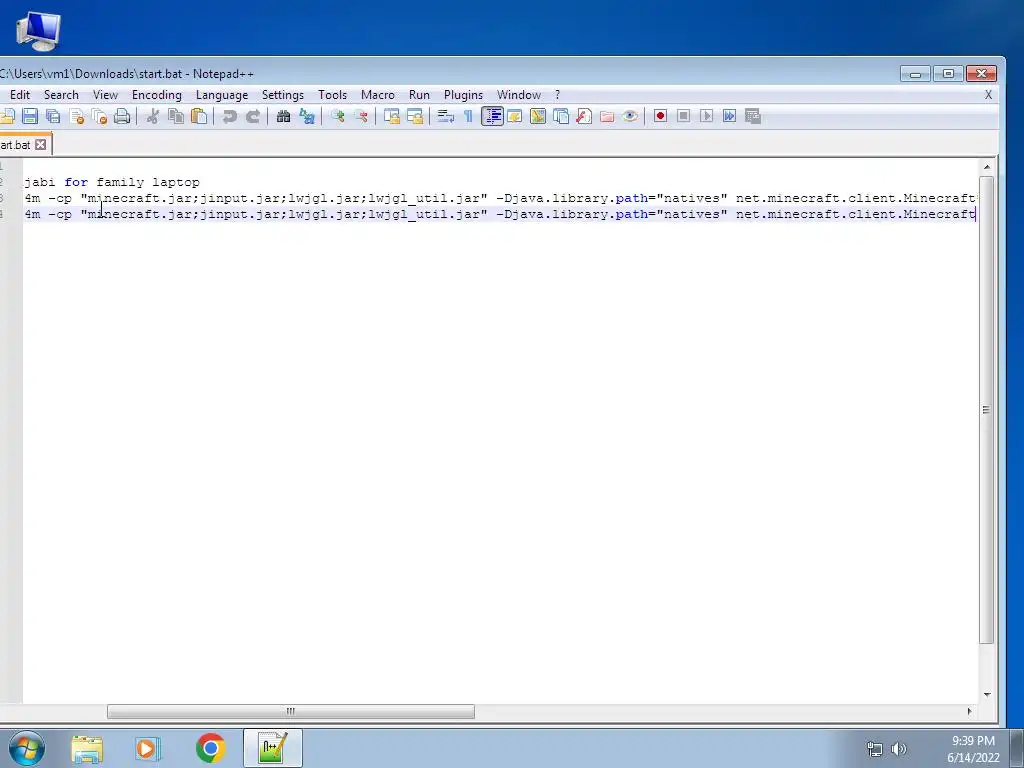The width and height of the screenshot is (1024, 768).
Task: Open File Explorer from the taskbar
Action: pos(87,748)
